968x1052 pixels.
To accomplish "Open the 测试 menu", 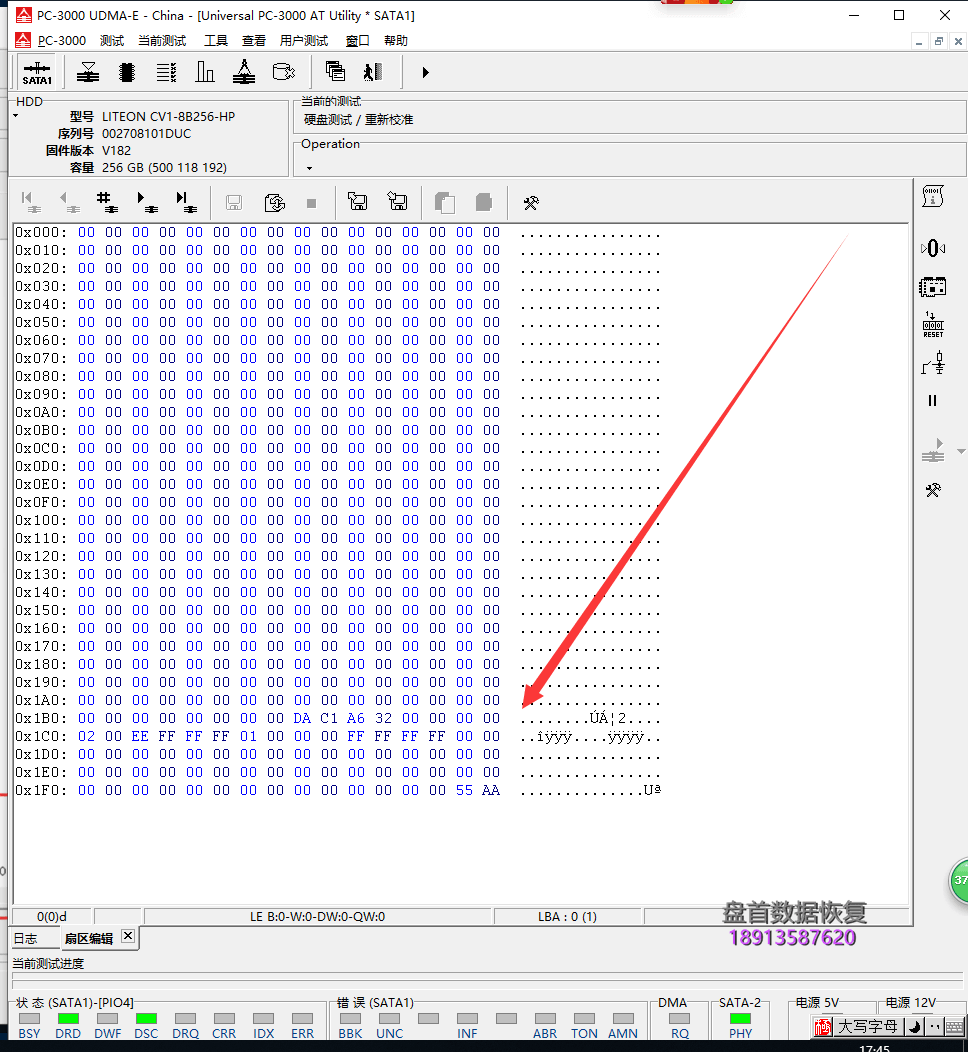I will (112, 41).
